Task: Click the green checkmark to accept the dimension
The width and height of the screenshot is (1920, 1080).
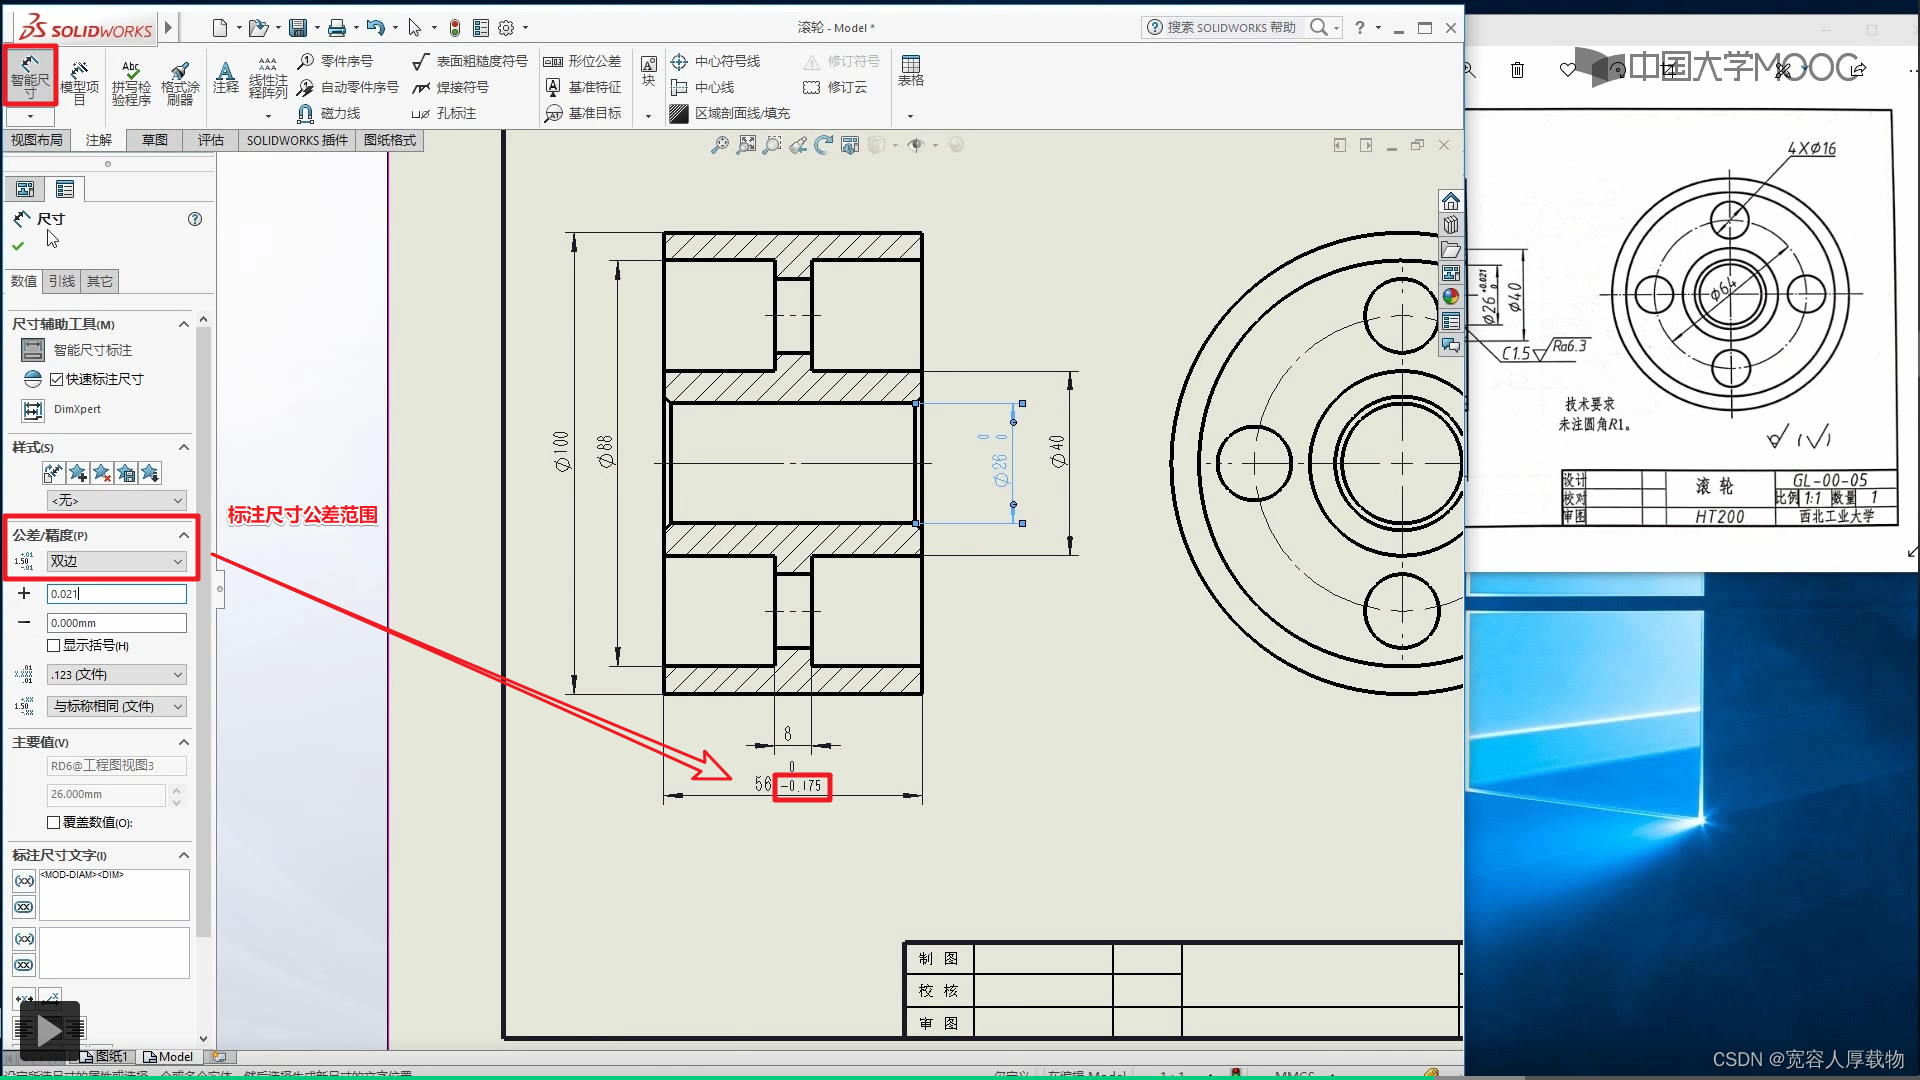Action: click(x=18, y=245)
